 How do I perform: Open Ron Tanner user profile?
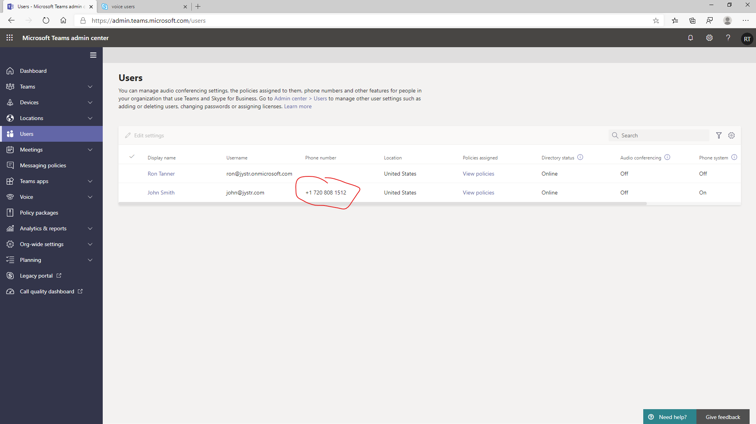pos(161,174)
